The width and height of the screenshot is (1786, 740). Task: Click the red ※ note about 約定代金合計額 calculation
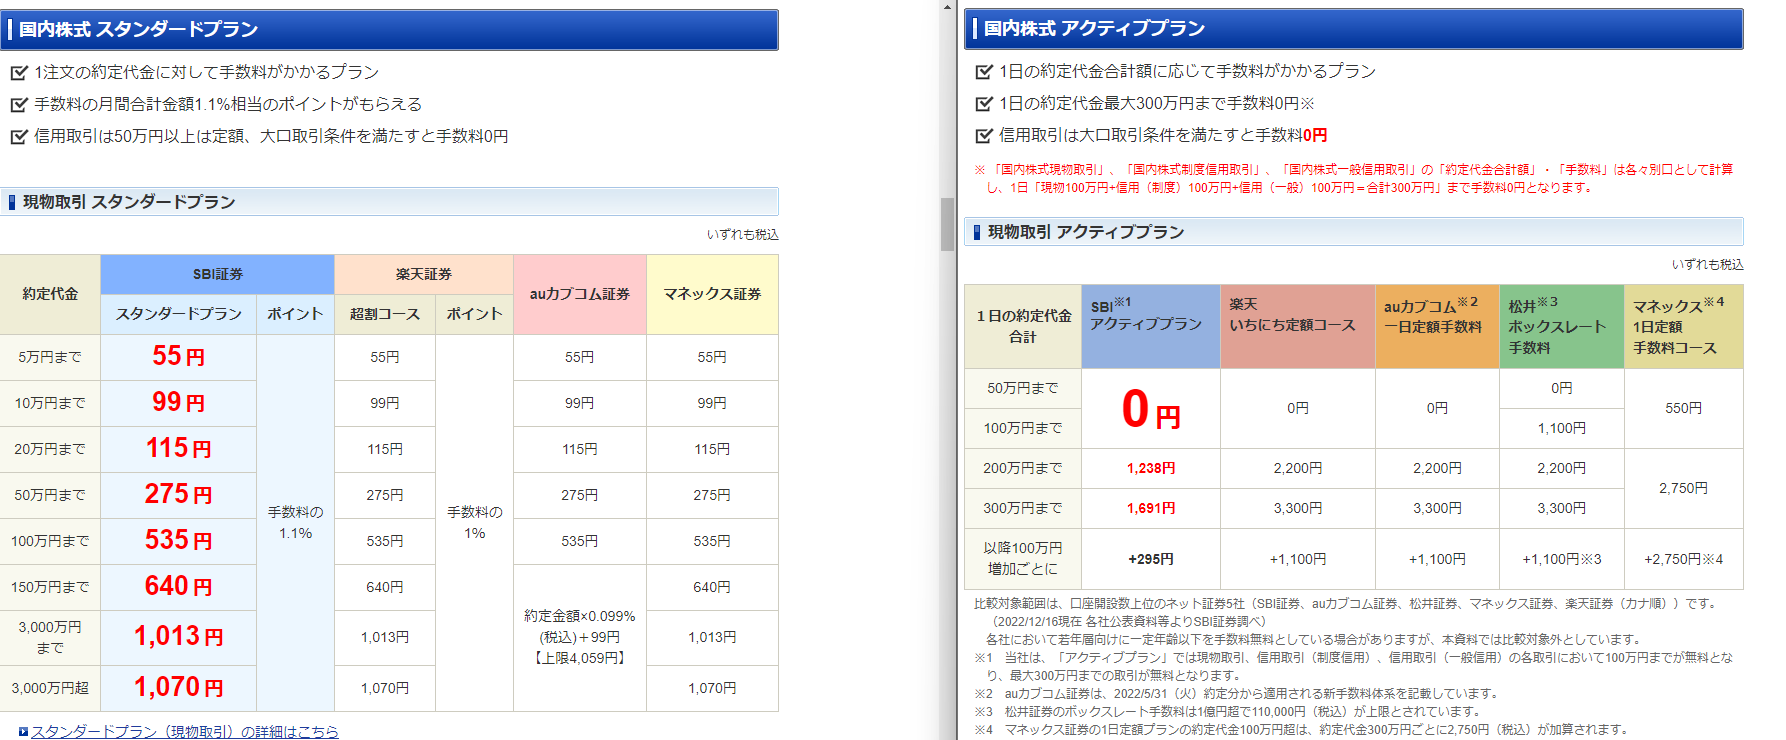(x=1354, y=178)
